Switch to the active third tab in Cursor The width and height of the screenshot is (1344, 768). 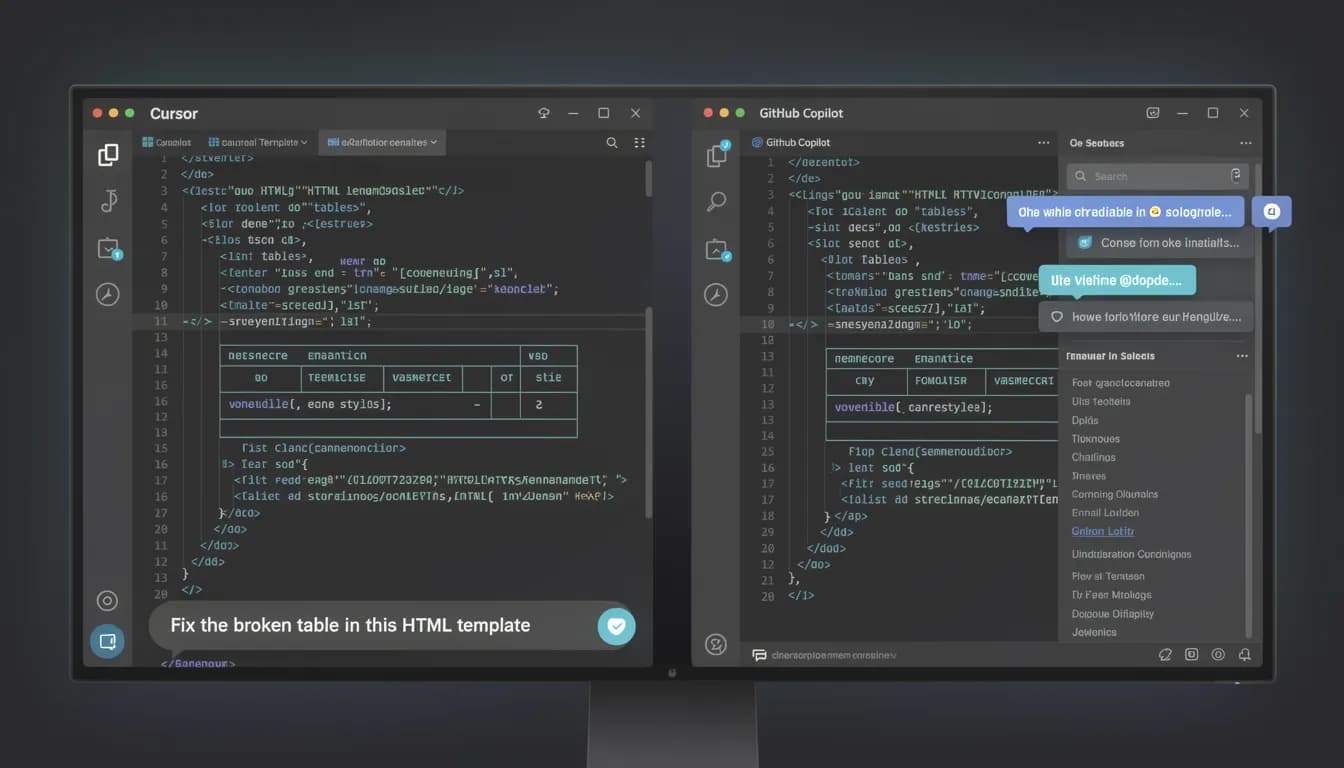(383, 143)
